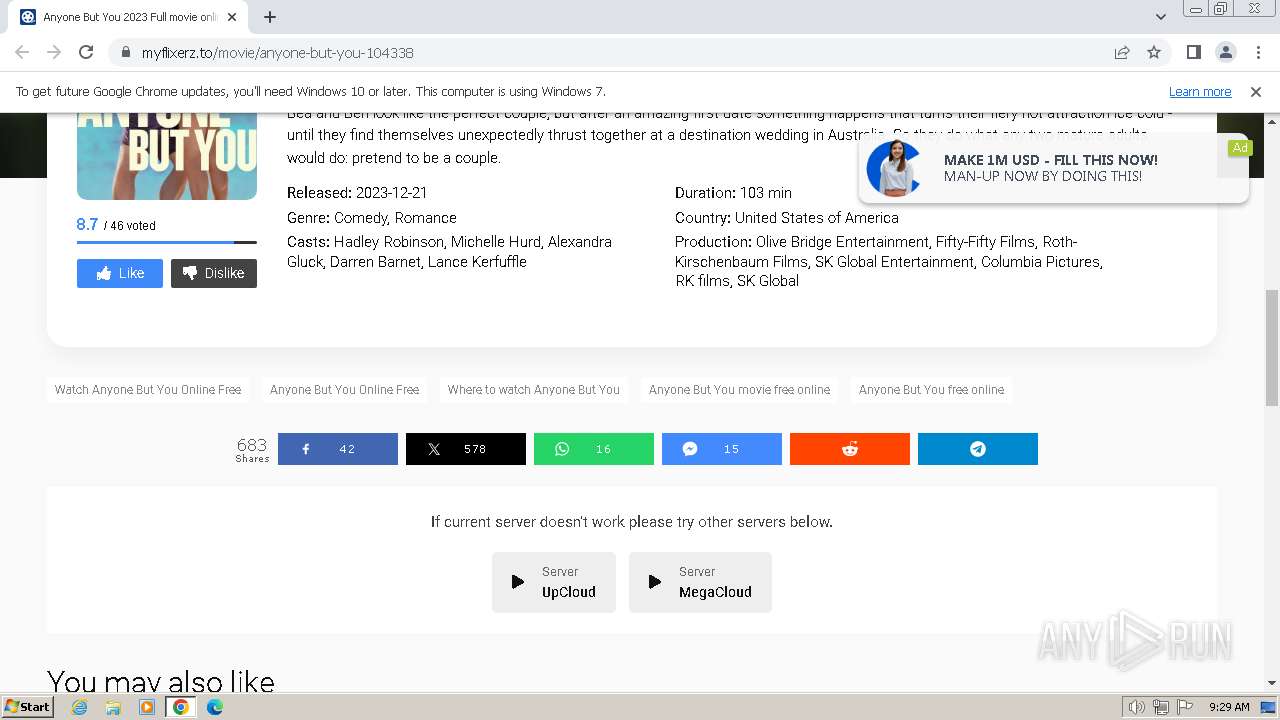Open Chrome profile avatar menu

pyautogui.click(x=1225, y=52)
